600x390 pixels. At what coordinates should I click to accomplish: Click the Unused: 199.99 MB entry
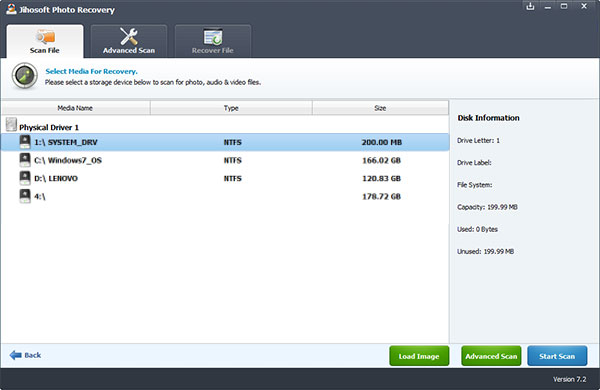pyautogui.click(x=485, y=251)
